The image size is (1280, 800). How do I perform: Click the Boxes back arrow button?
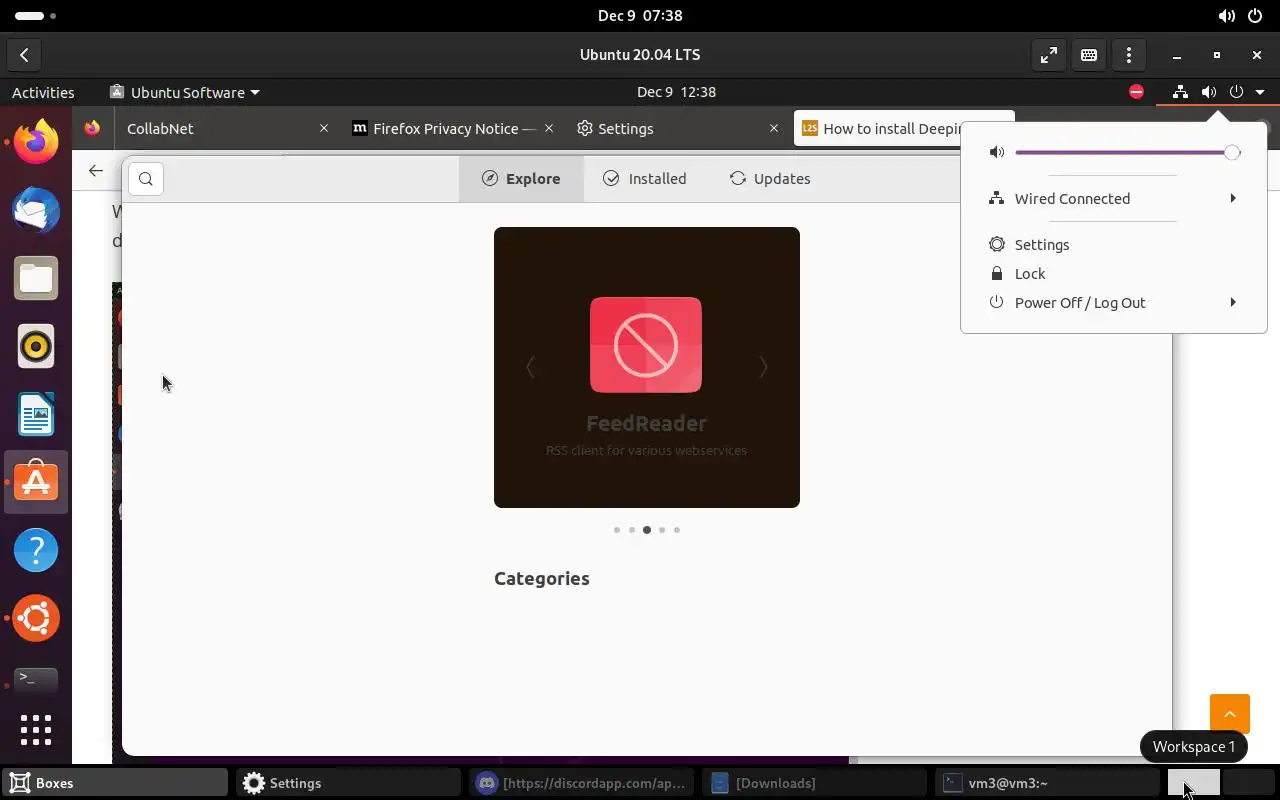(24, 55)
